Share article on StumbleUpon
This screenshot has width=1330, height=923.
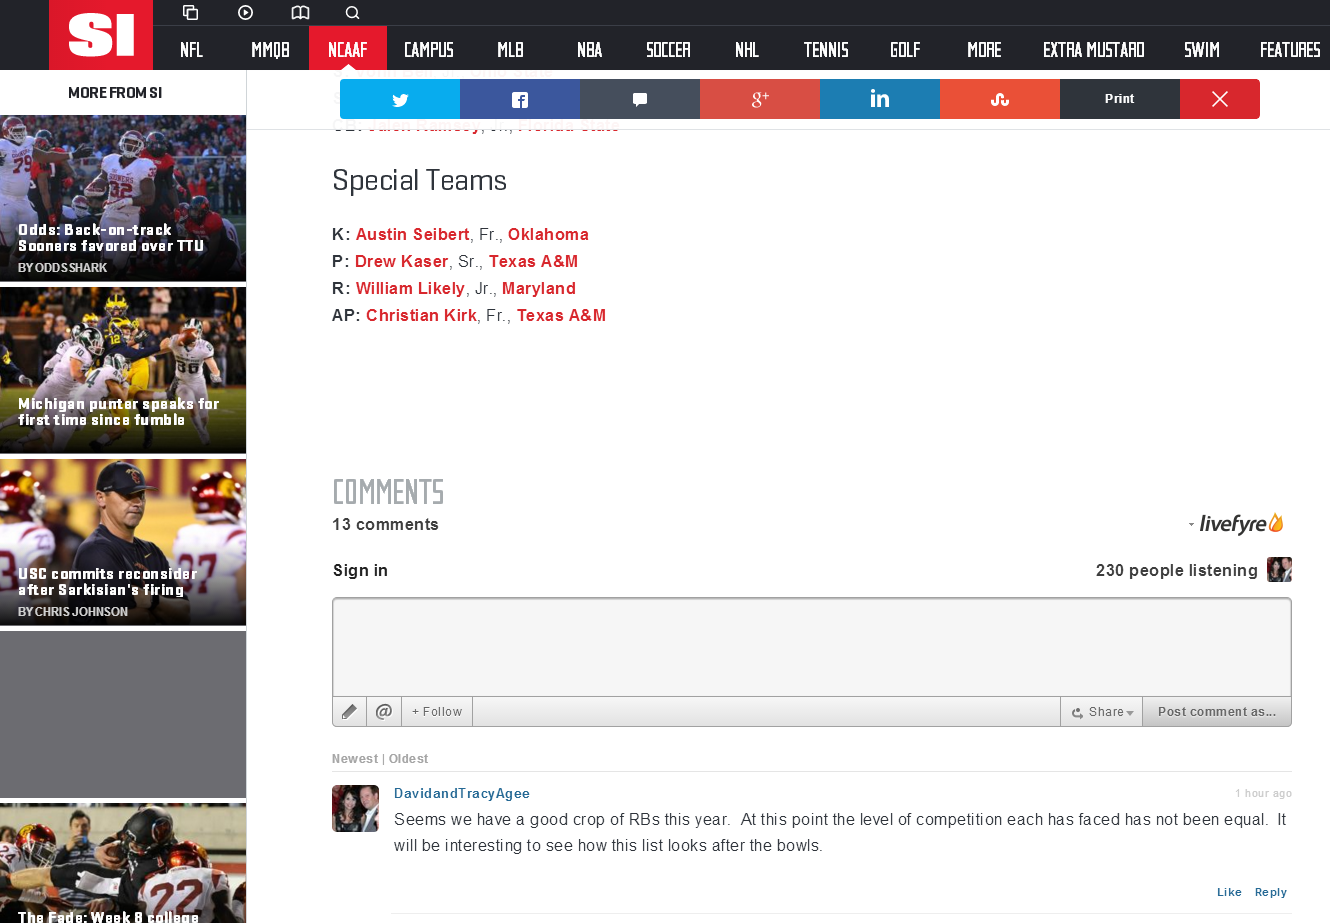[1000, 99]
